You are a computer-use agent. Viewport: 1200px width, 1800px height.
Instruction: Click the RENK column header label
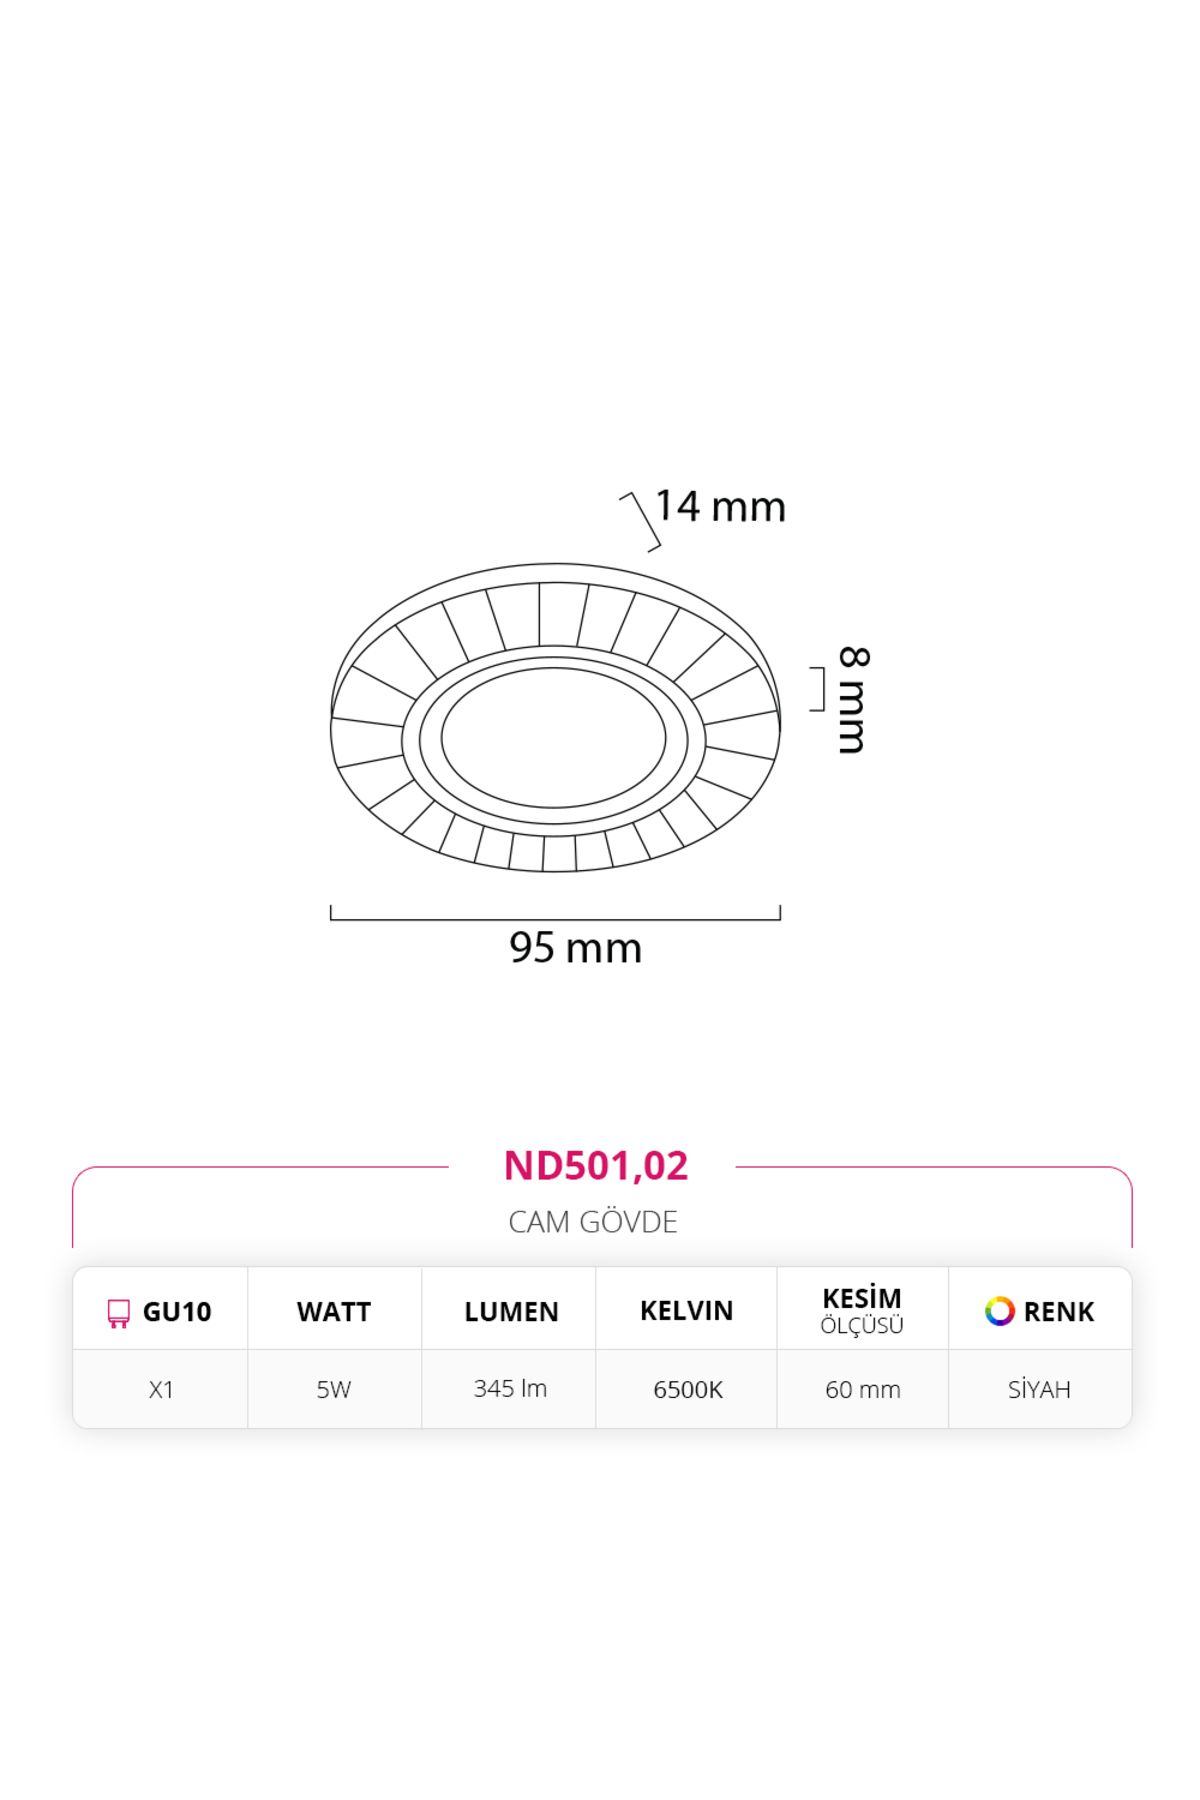tap(1059, 1312)
